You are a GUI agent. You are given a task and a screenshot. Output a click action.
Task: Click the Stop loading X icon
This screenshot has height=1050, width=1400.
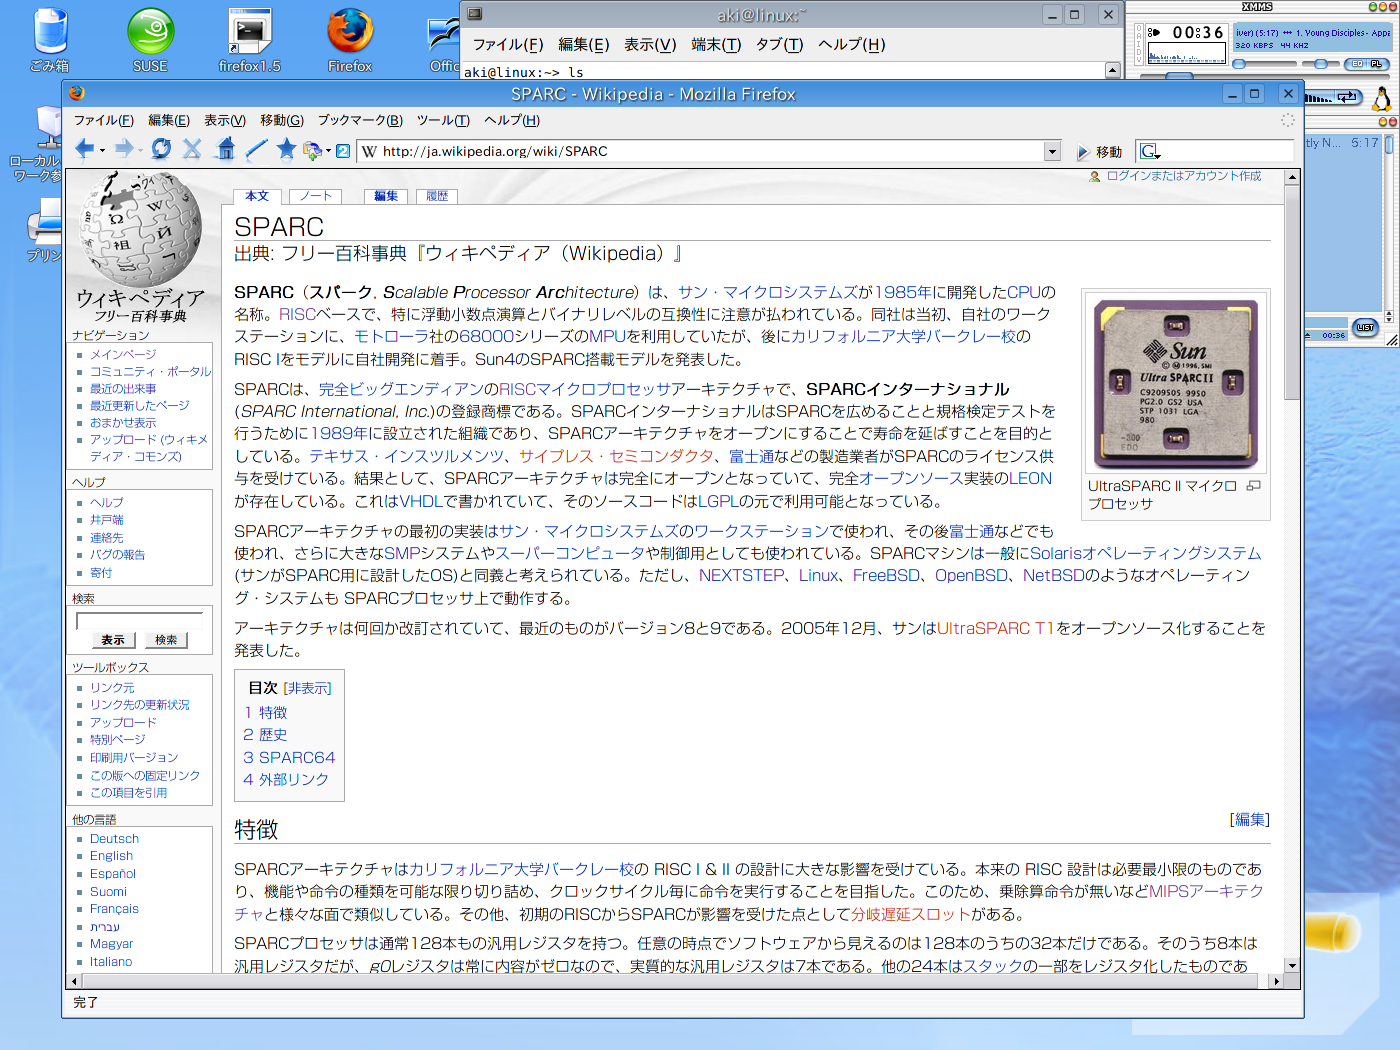192,150
